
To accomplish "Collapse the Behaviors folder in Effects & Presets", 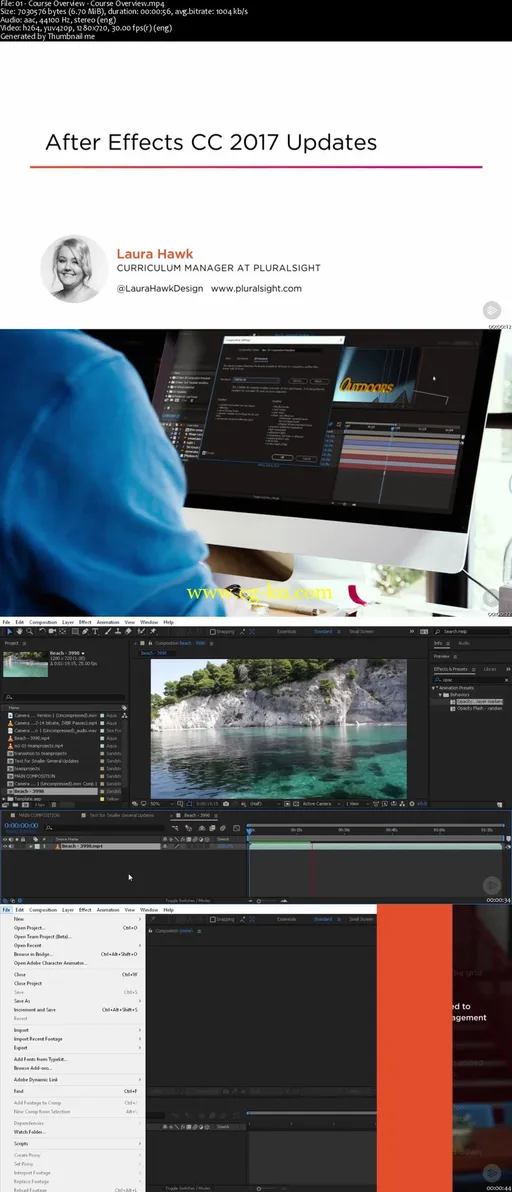I will [439, 695].
